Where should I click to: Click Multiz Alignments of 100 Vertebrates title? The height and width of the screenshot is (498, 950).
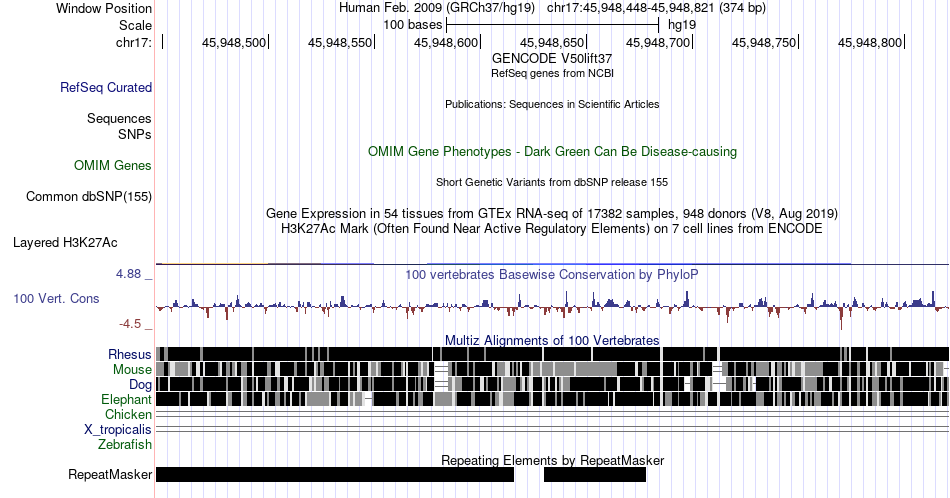[x=552, y=340]
